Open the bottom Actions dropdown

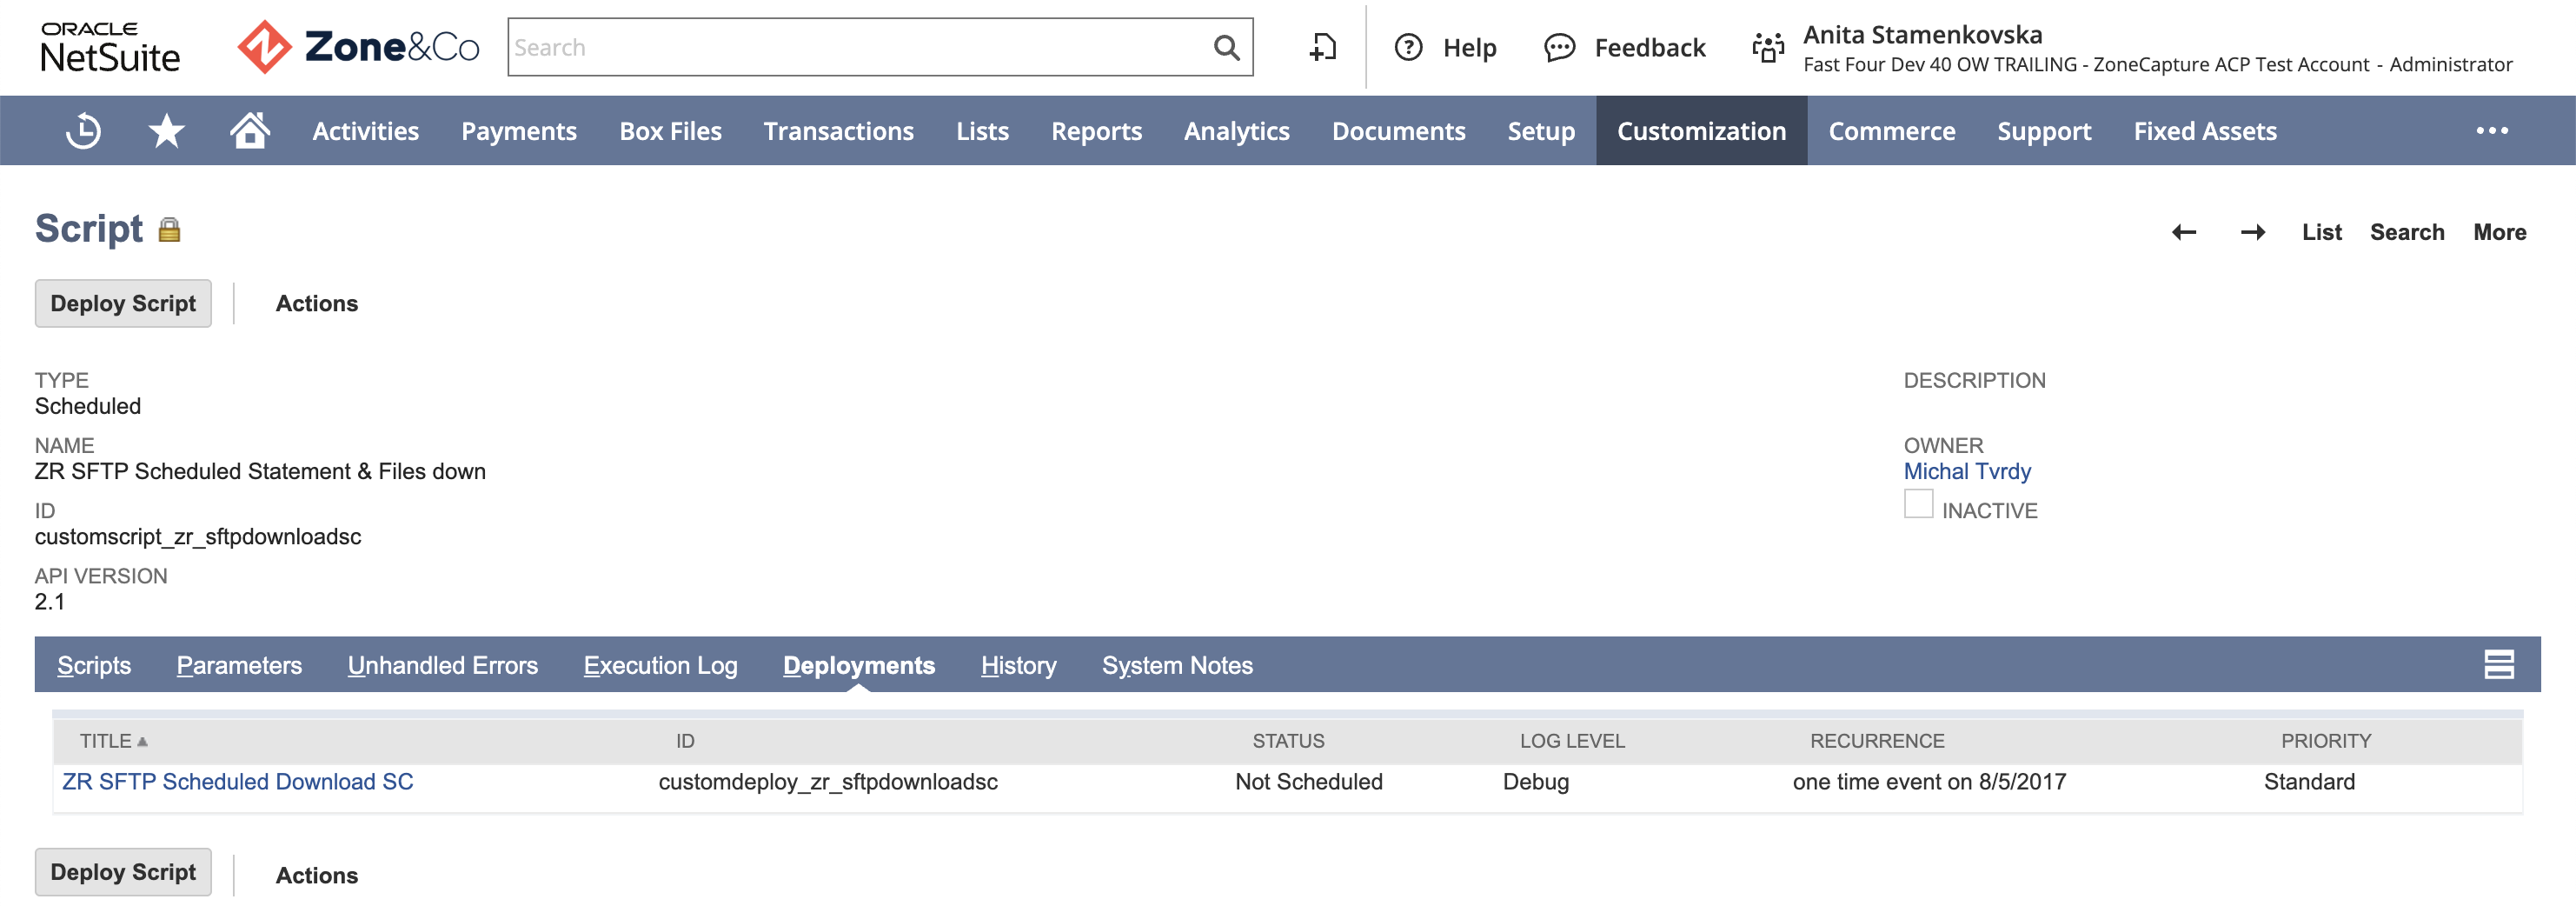316,875
